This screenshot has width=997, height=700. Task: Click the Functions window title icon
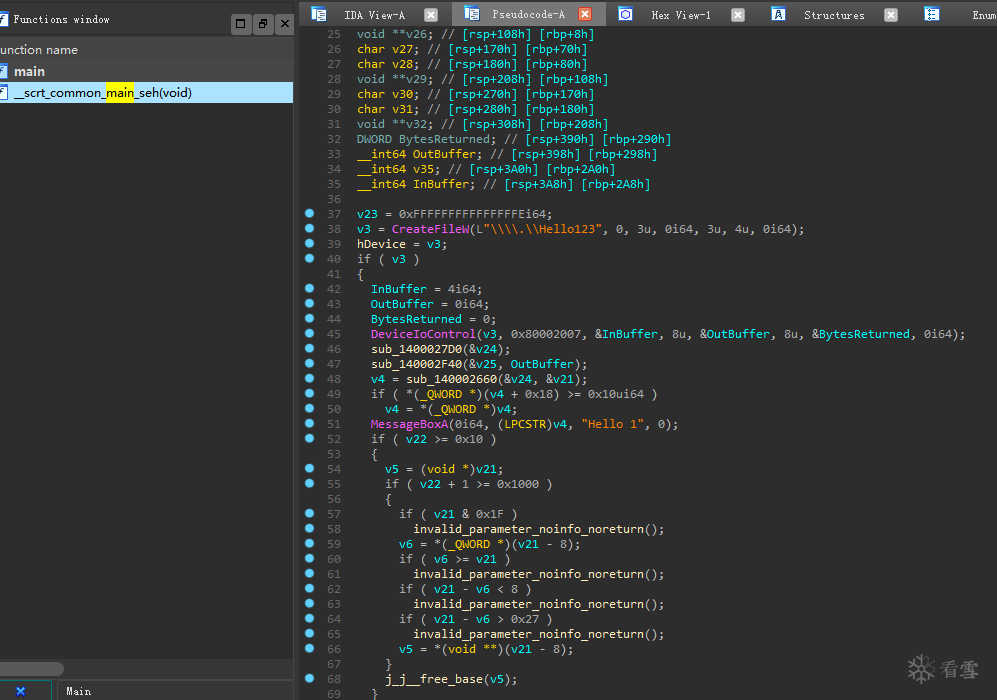tap(4, 19)
